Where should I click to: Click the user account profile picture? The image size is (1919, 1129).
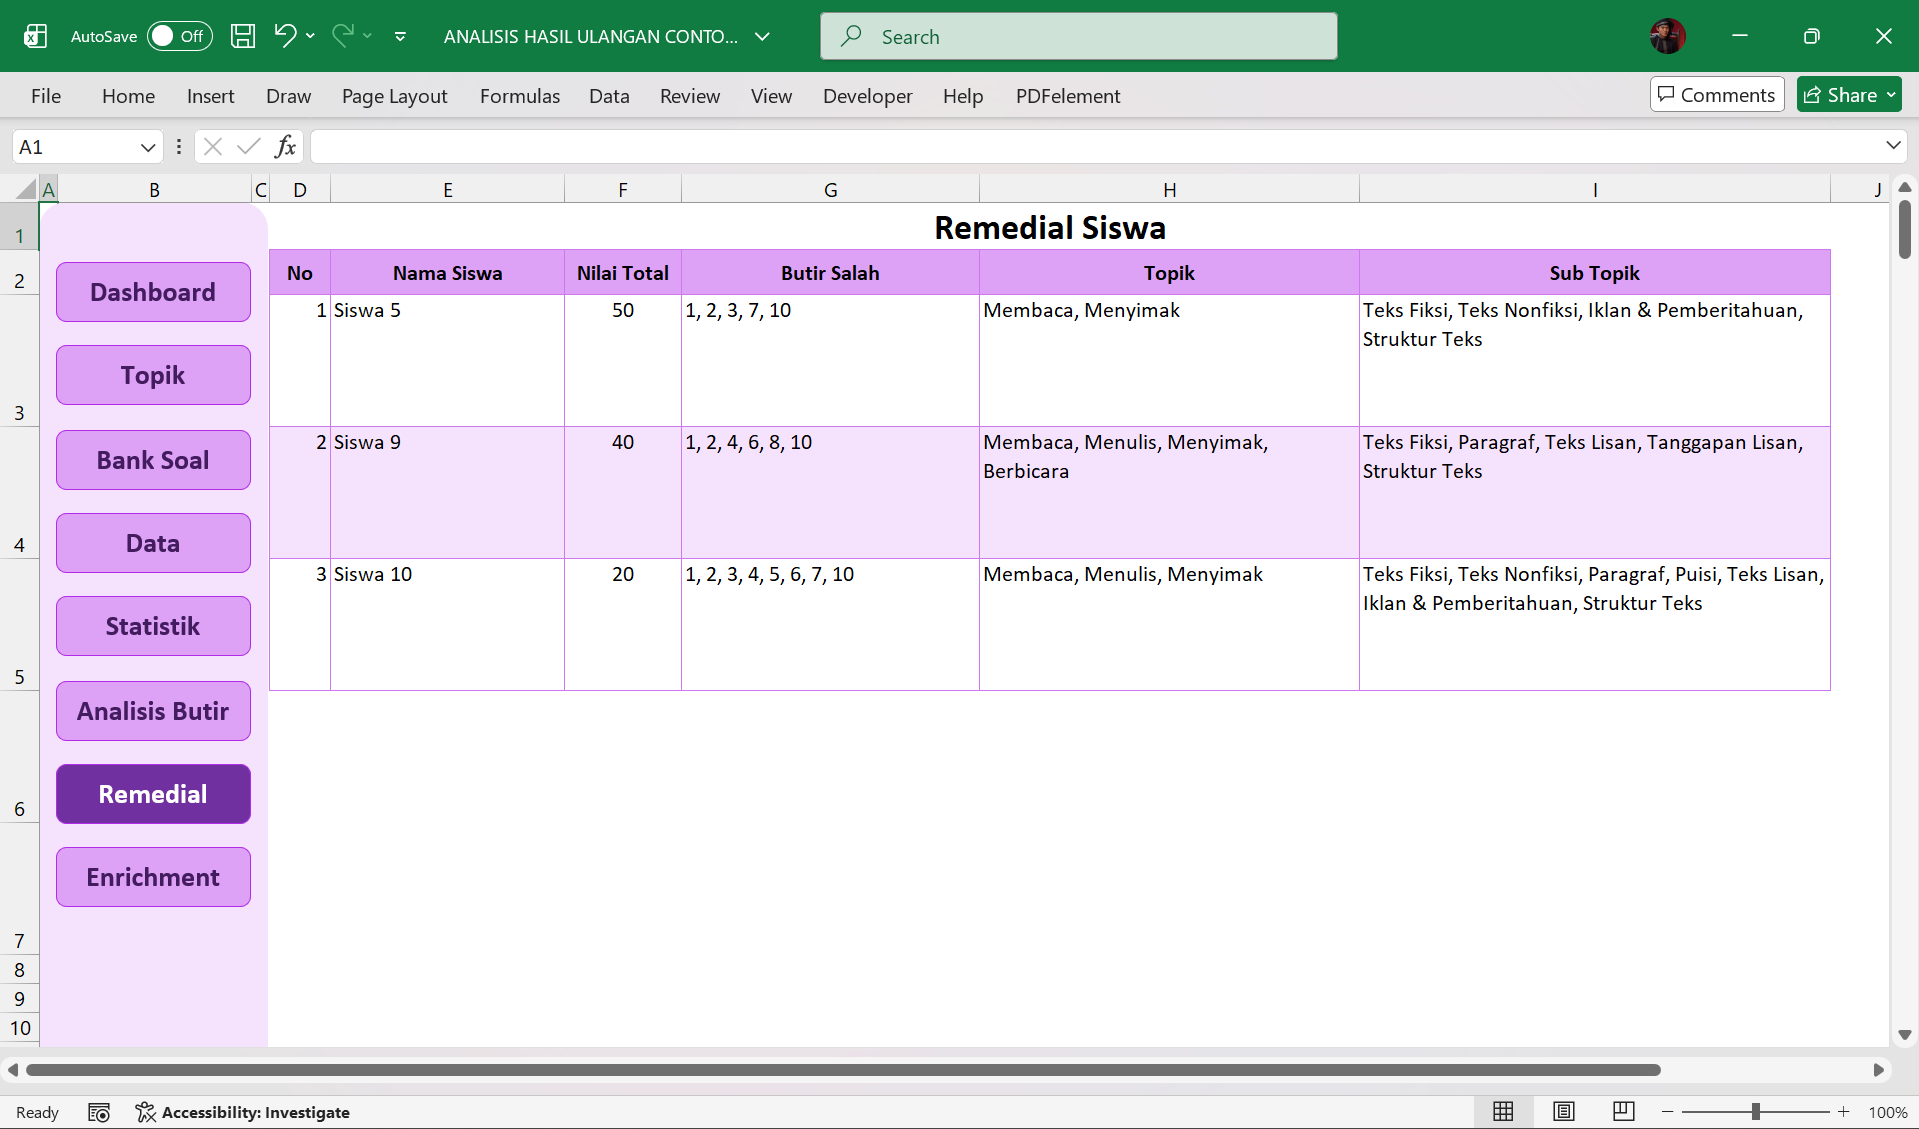coord(1667,36)
